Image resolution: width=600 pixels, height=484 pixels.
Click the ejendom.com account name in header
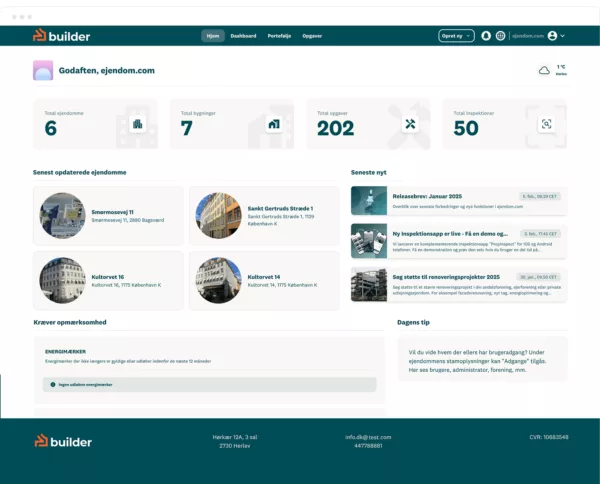(x=528, y=36)
